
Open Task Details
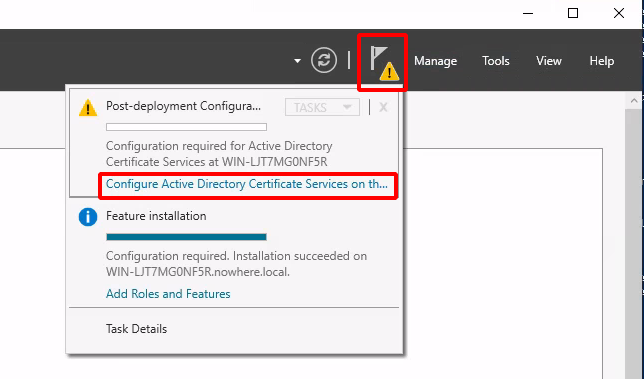pos(136,329)
